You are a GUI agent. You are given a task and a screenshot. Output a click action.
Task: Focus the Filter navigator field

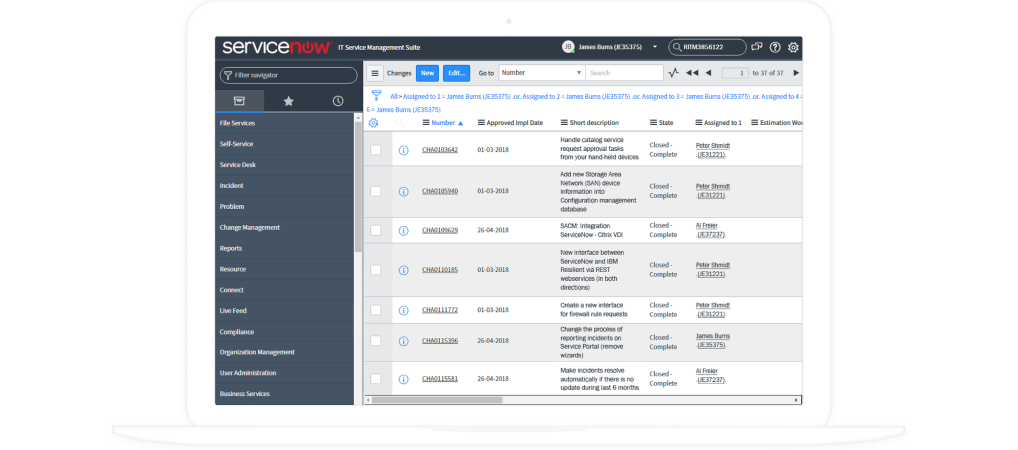pos(288,75)
